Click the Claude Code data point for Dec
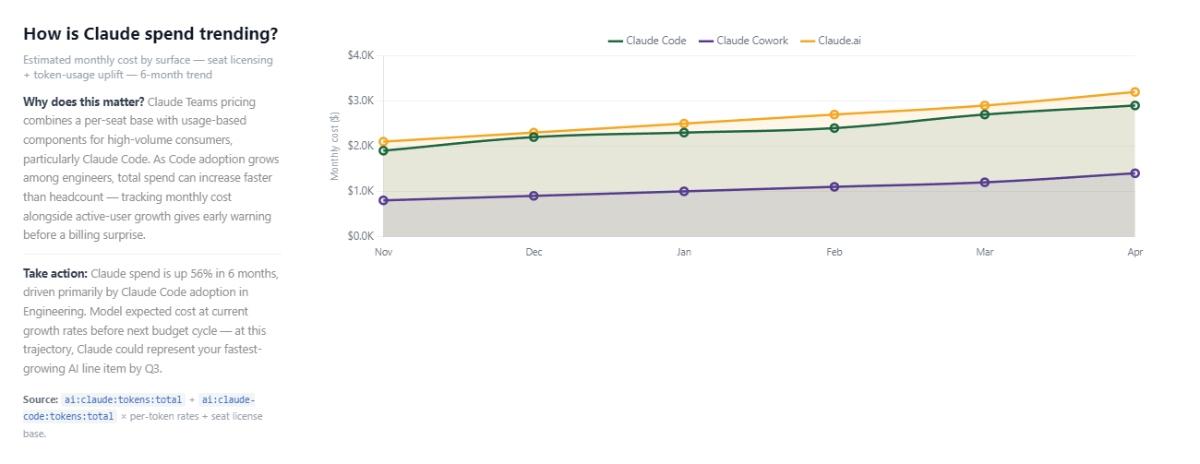 (534, 137)
